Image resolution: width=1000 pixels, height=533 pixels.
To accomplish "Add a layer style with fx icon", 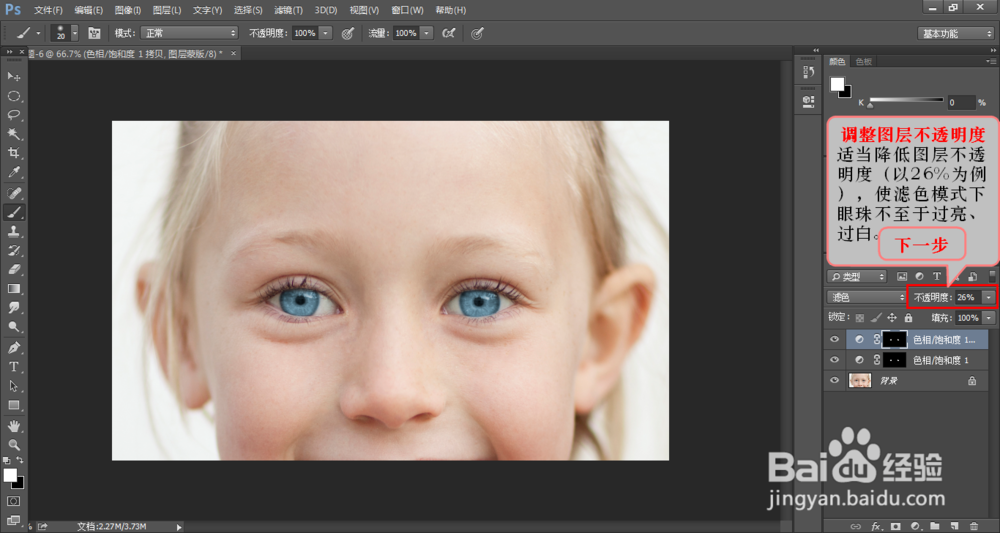I will (x=876, y=527).
